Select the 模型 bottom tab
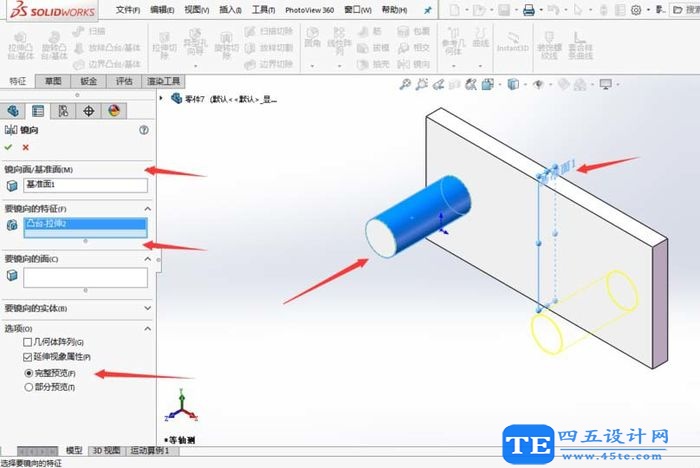Viewport: 700px width, 468px height. 74,451
